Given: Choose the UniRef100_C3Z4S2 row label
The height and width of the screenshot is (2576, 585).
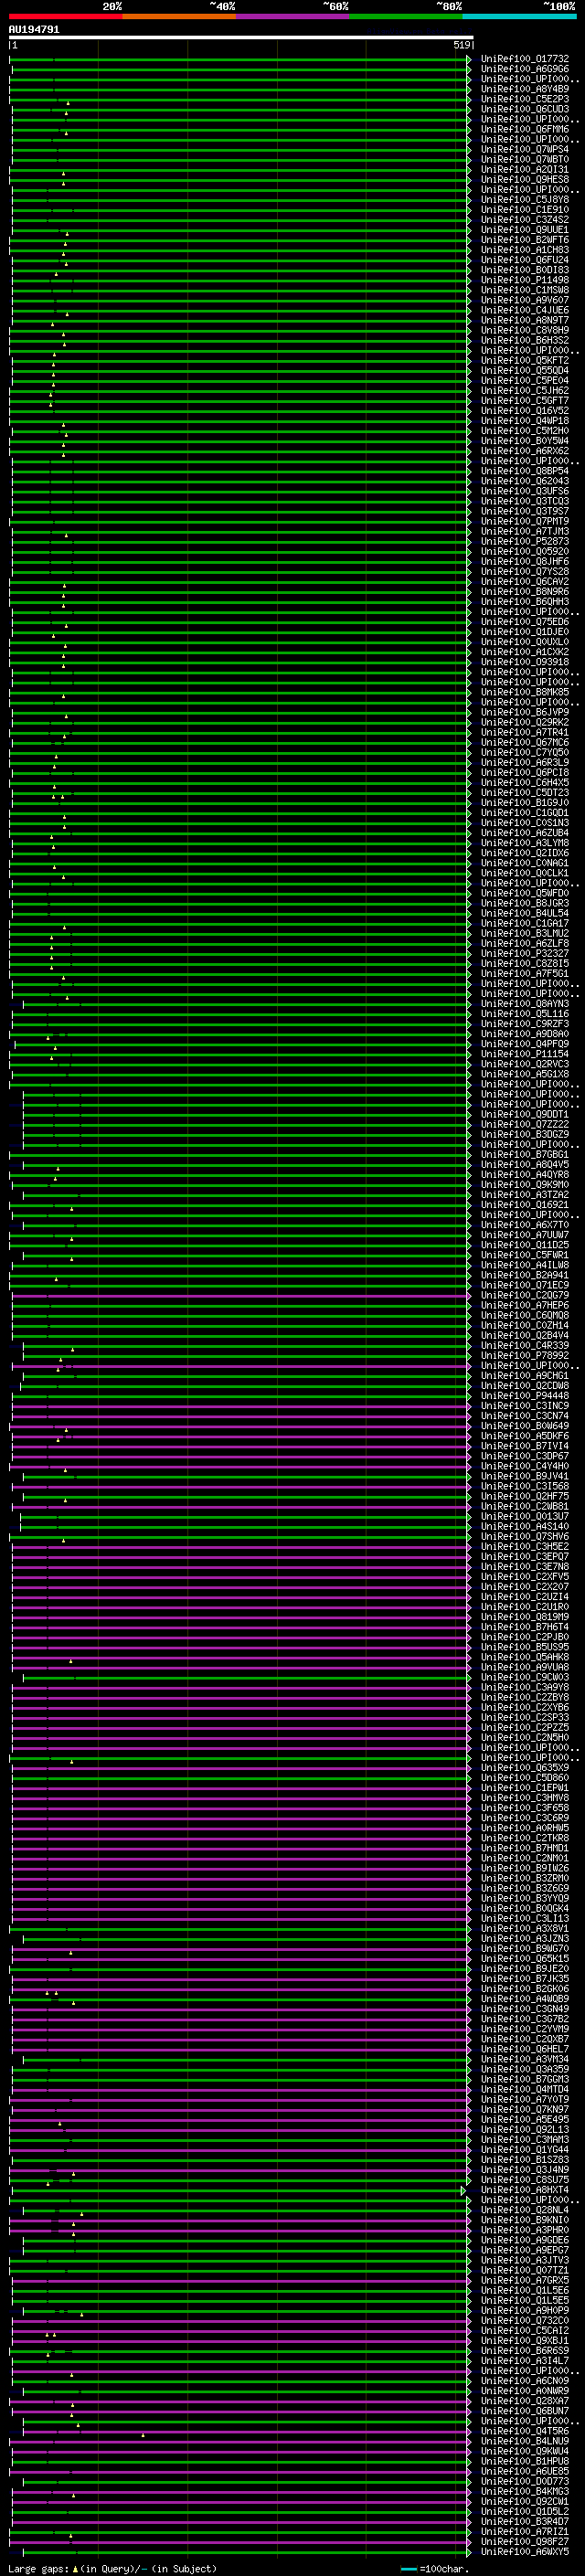Looking at the screenshot, I should [x=524, y=219].
